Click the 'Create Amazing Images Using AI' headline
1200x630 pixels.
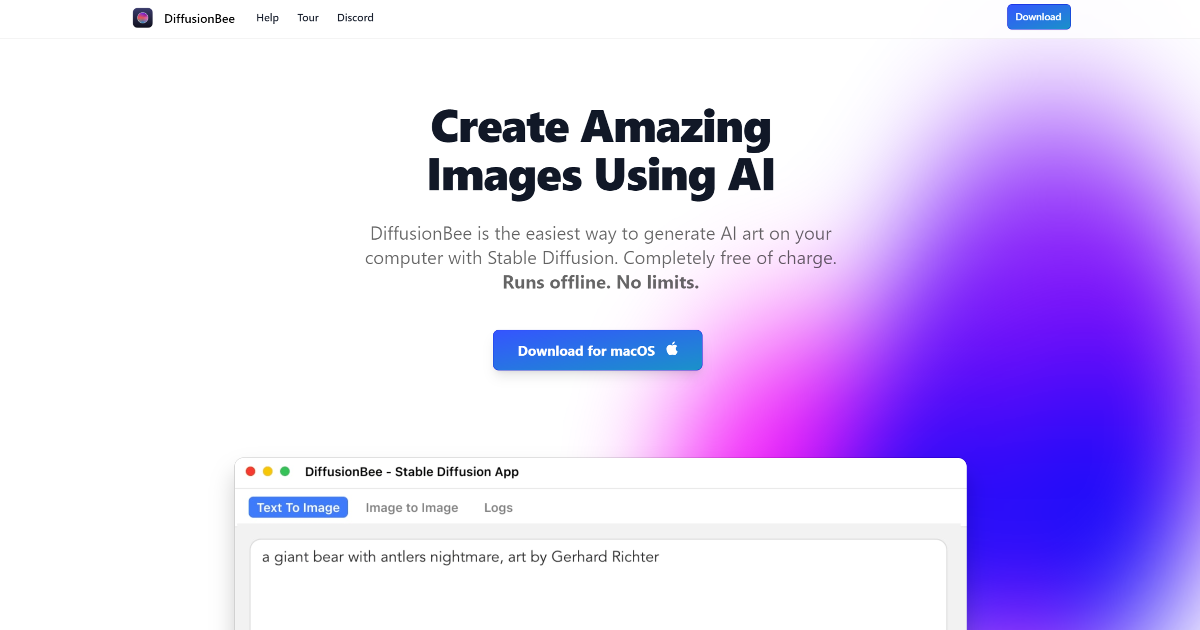click(600, 151)
